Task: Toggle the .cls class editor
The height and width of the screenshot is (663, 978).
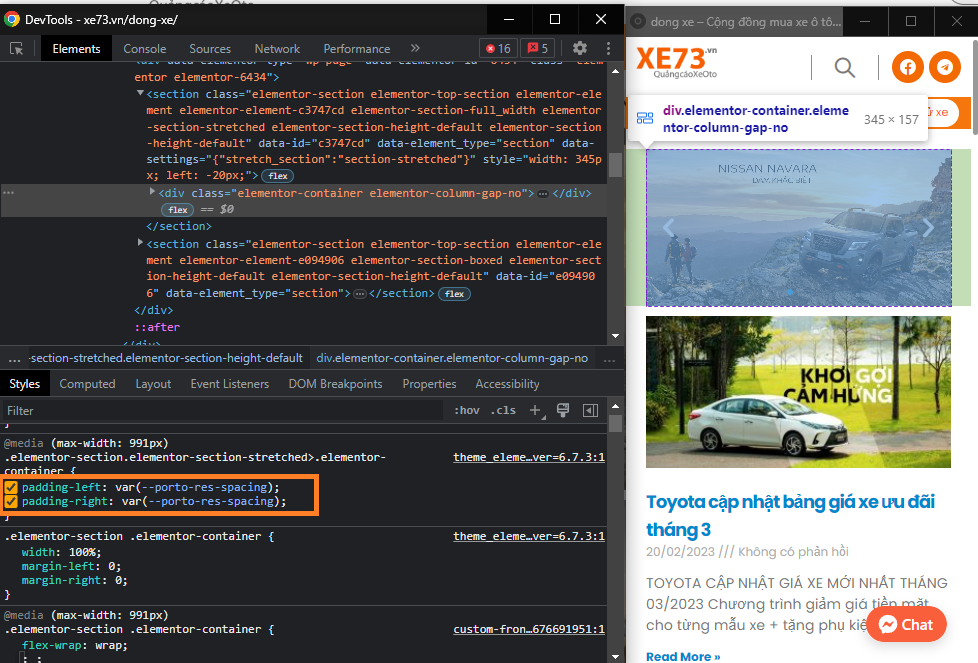Action: click(503, 410)
